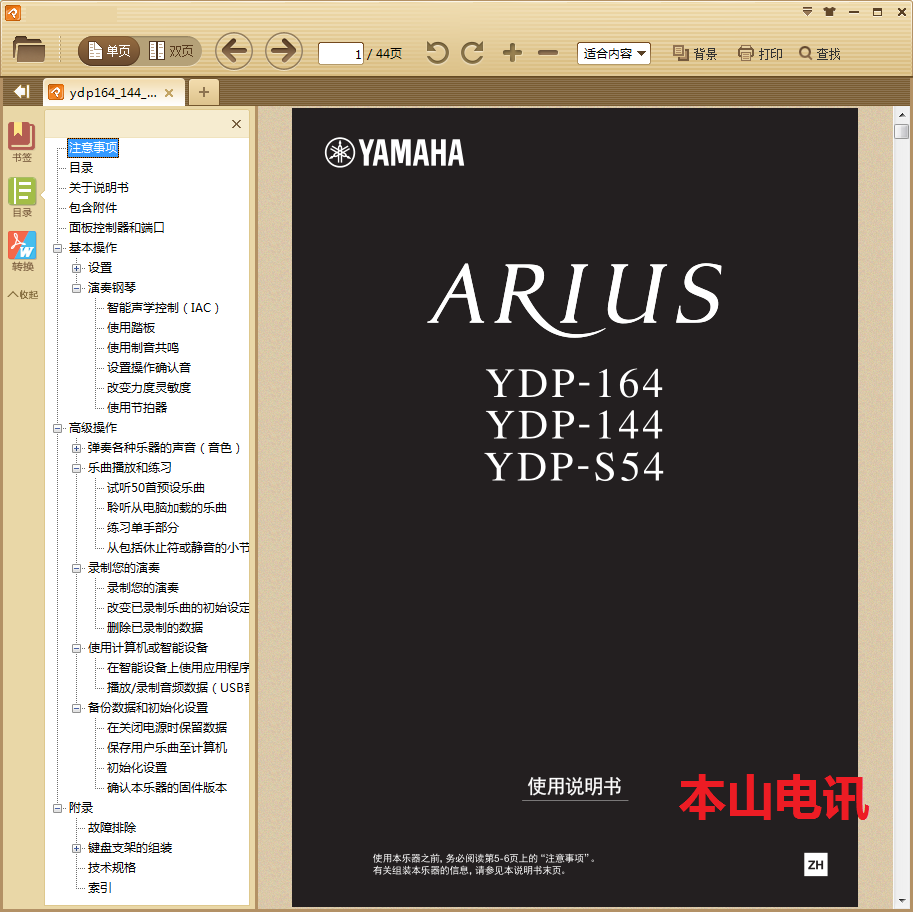Switch to 单页 single page view

110,51
